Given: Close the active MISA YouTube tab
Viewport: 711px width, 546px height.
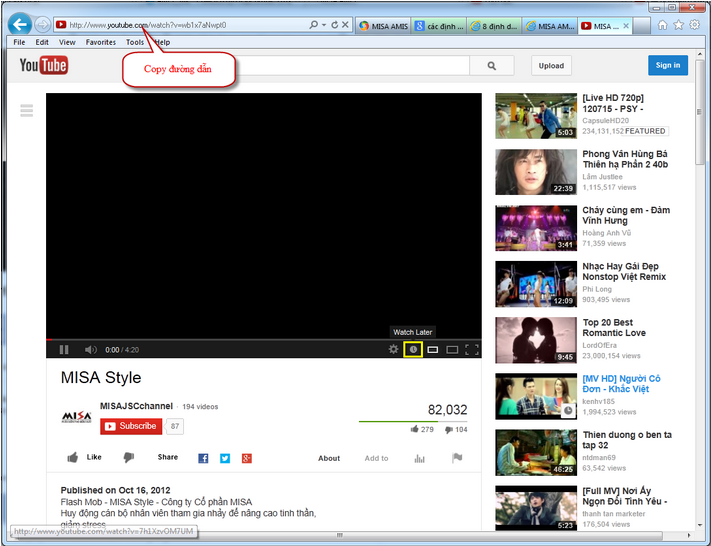Looking at the screenshot, I should coord(626,26).
